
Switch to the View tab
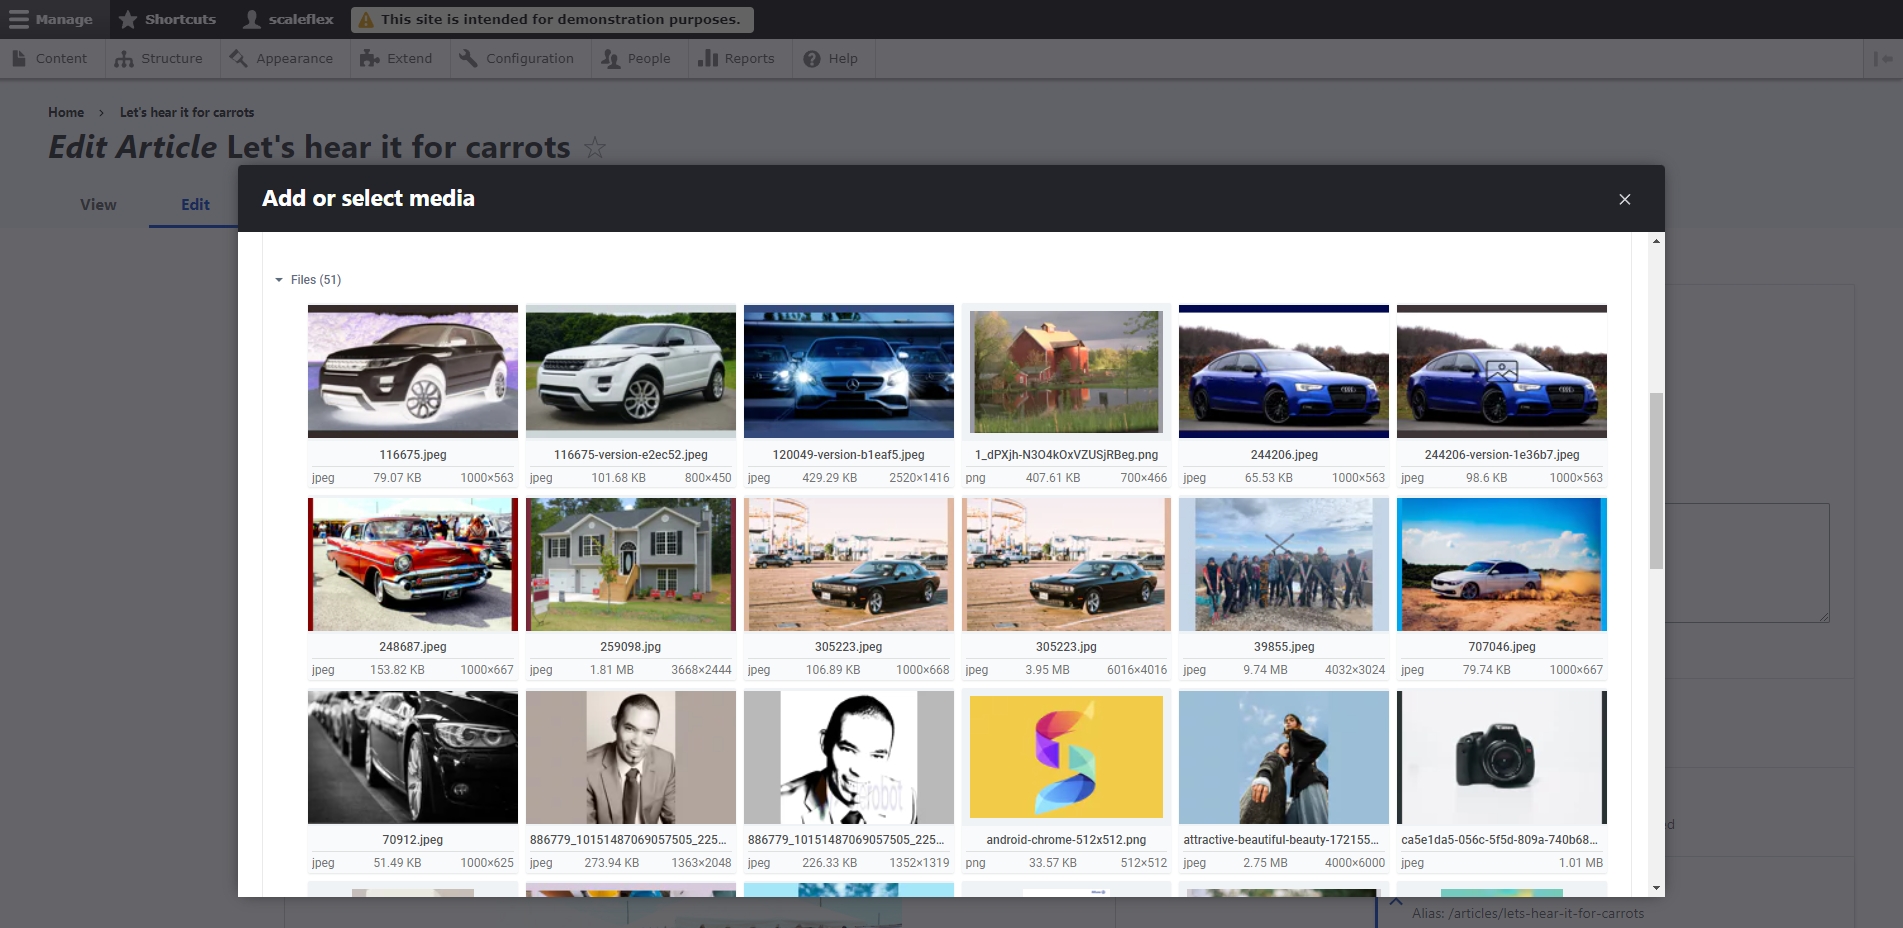(x=98, y=205)
